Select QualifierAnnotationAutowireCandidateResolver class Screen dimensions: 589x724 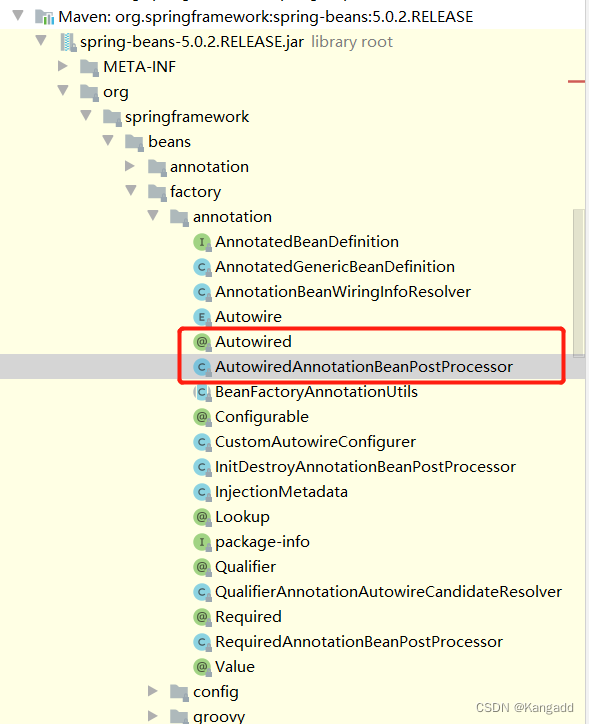[389, 592]
